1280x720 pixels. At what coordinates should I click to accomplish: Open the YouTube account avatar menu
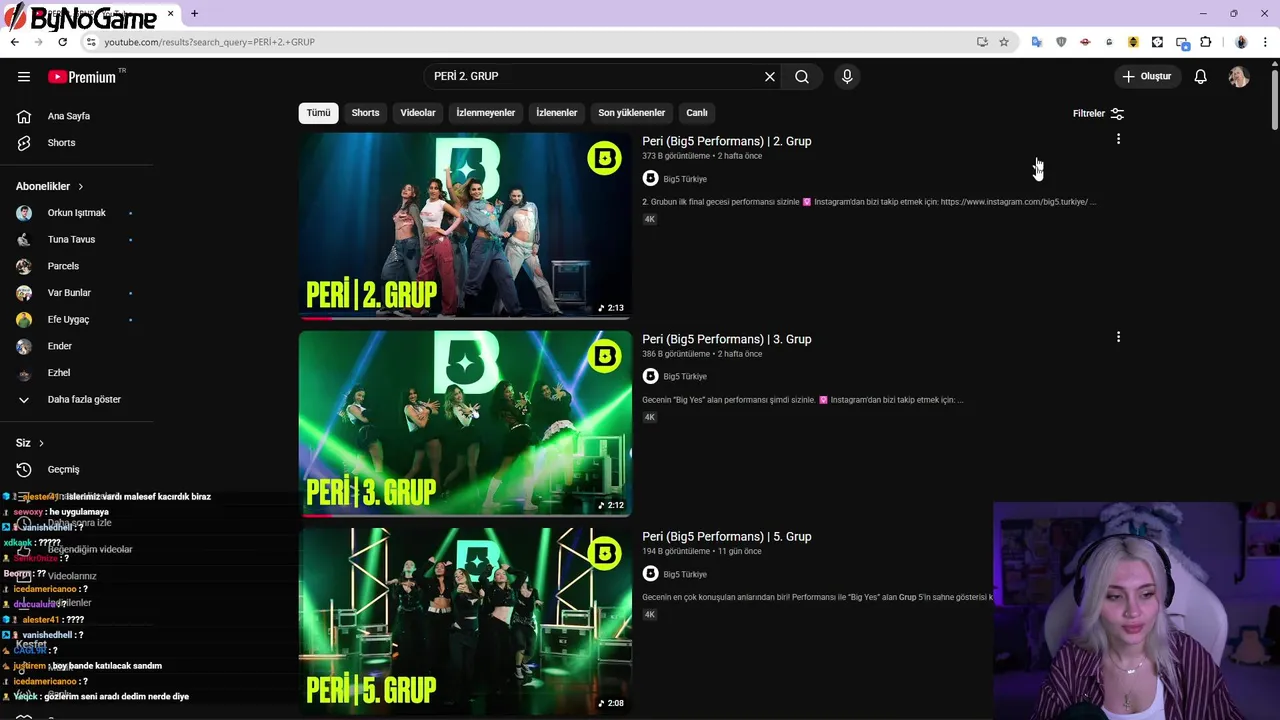point(1239,77)
